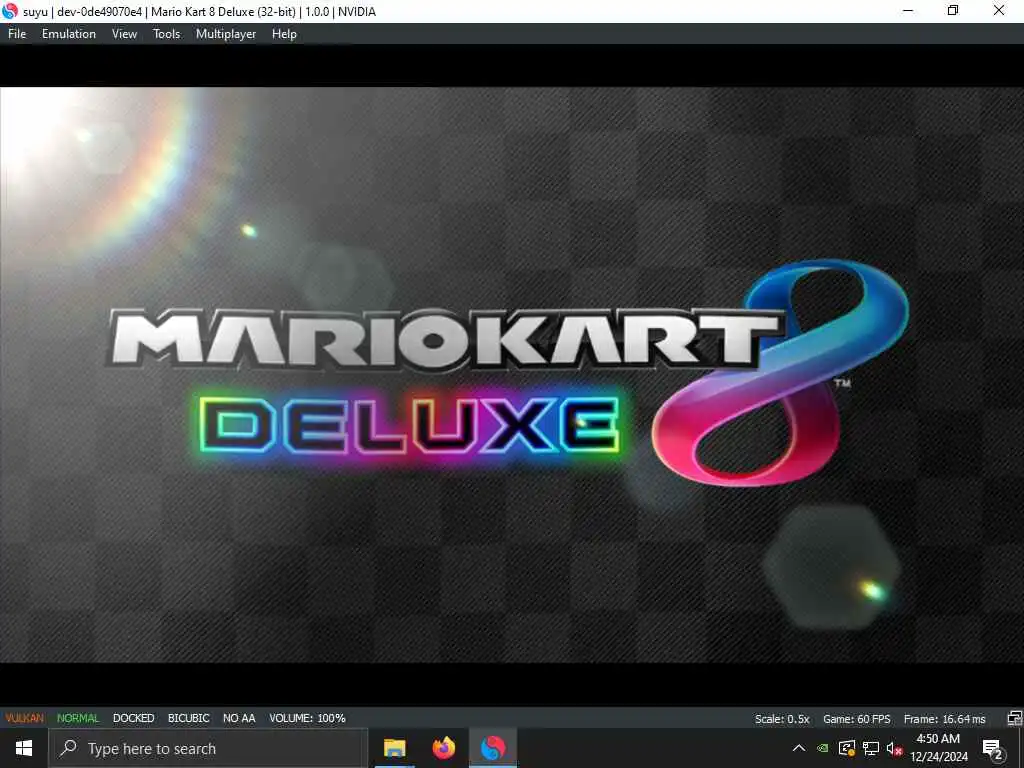
Task: Click the suyu logo in the title bar
Action: click(x=10, y=11)
